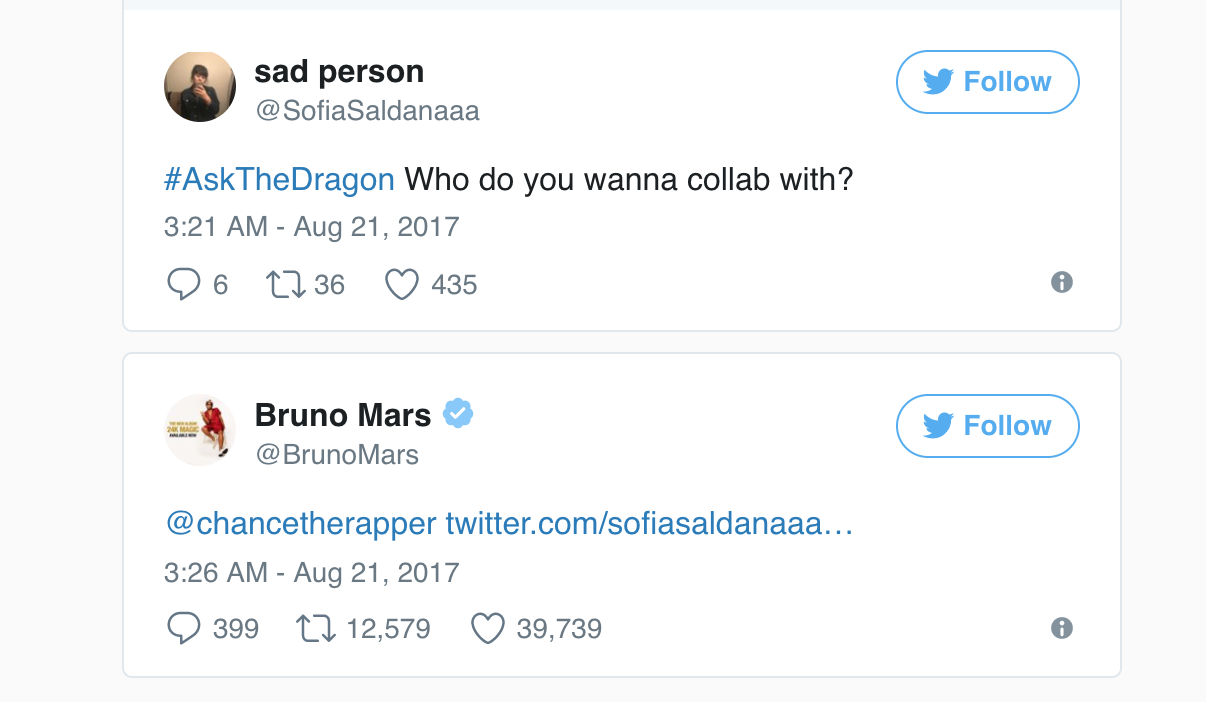The width and height of the screenshot is (1206, 702).
Task: Like the sad person tweet
Action: click(401, 285)
